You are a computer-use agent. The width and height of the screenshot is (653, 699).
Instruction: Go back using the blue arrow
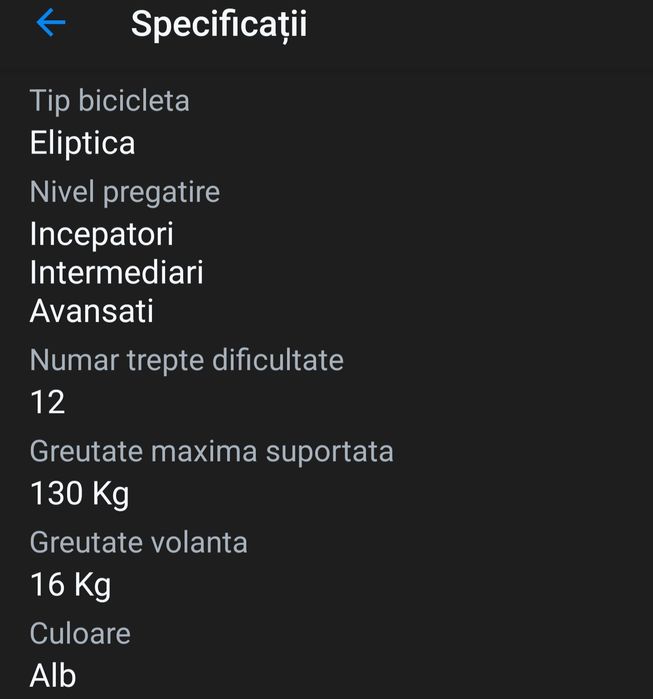50,24
